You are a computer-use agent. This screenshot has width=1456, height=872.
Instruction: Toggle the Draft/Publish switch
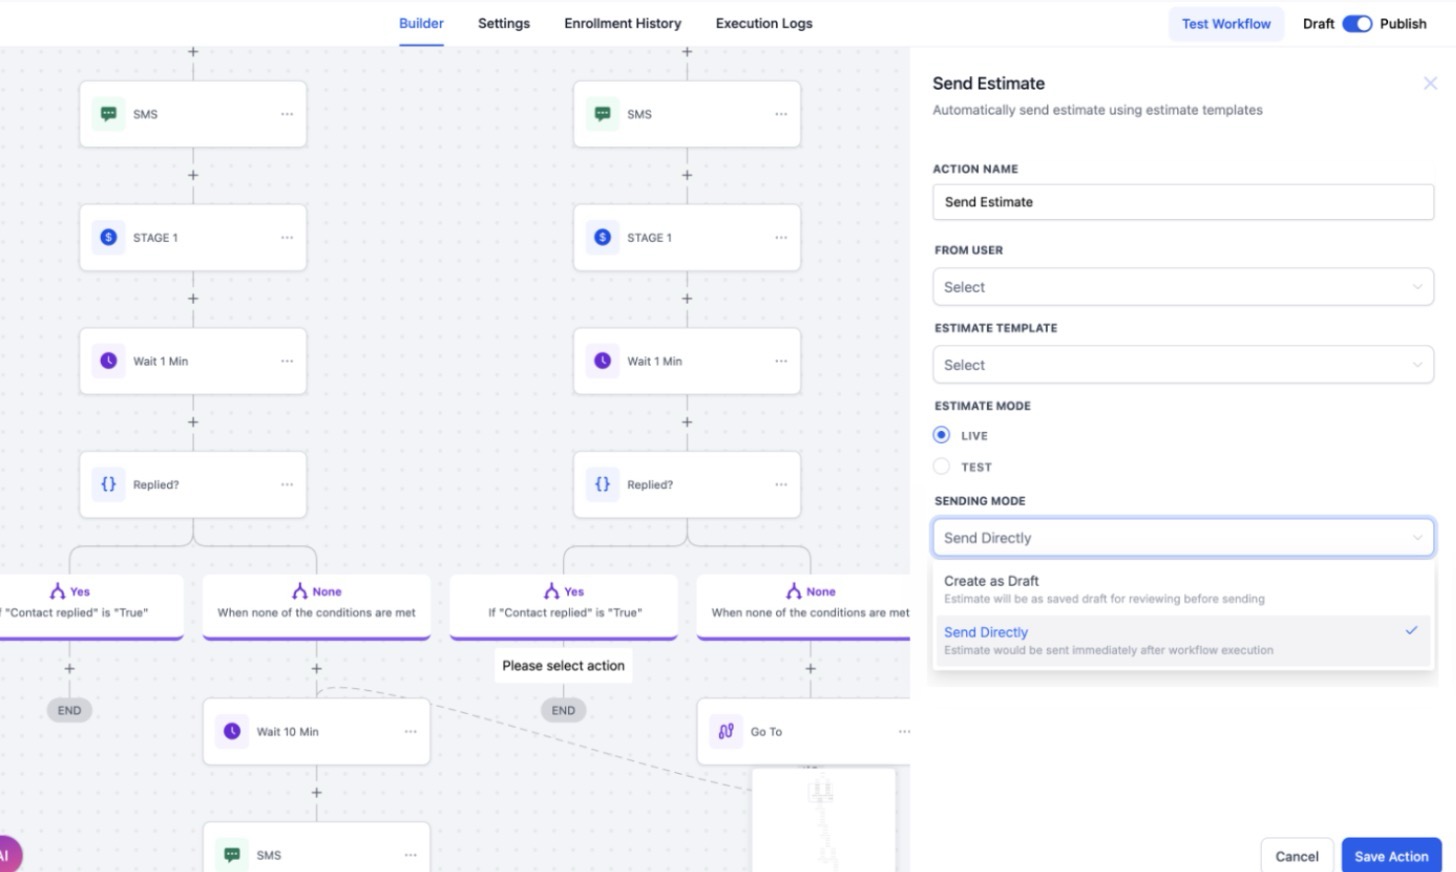pos(1356,24)
